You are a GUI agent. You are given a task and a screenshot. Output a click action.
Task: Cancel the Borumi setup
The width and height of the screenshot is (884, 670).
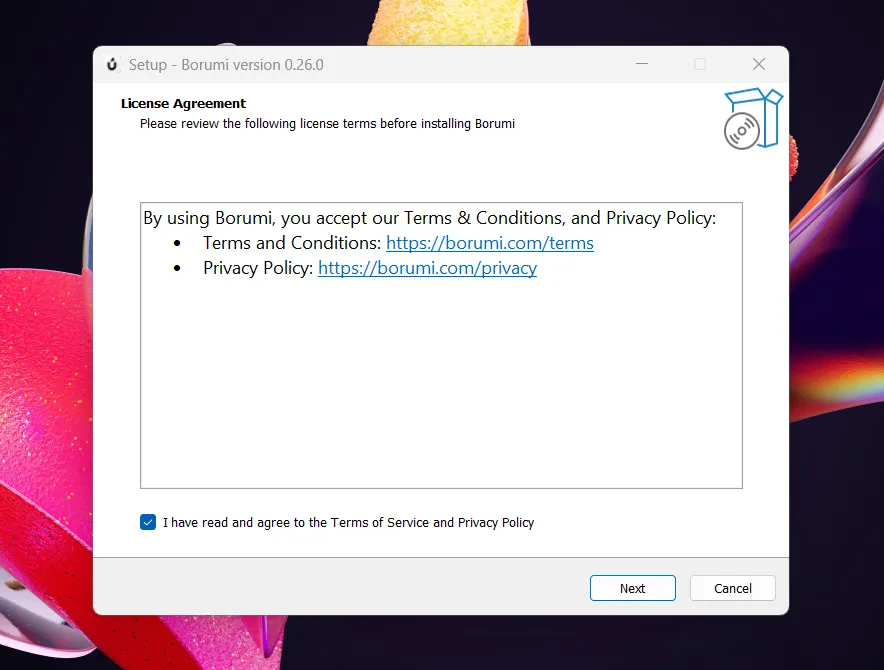732,588
